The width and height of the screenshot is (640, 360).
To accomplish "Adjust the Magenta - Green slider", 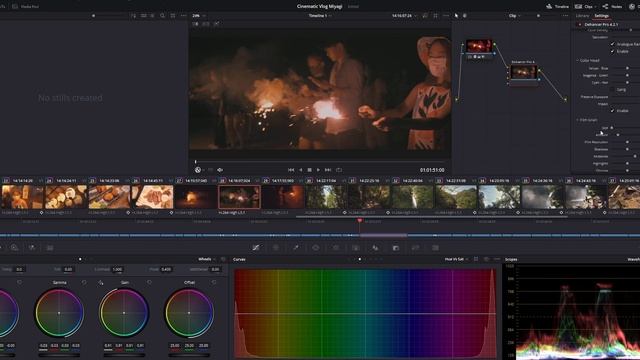I will pos(627,76).
